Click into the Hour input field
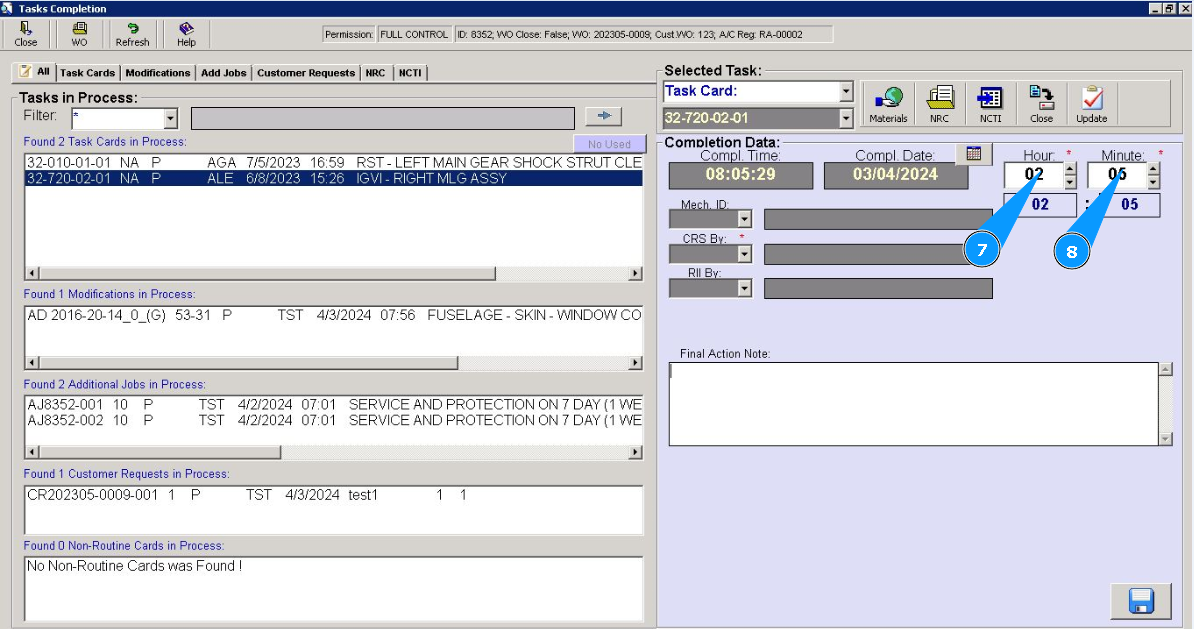This screenshot has width=1194, height=629. pos(1033,175)
